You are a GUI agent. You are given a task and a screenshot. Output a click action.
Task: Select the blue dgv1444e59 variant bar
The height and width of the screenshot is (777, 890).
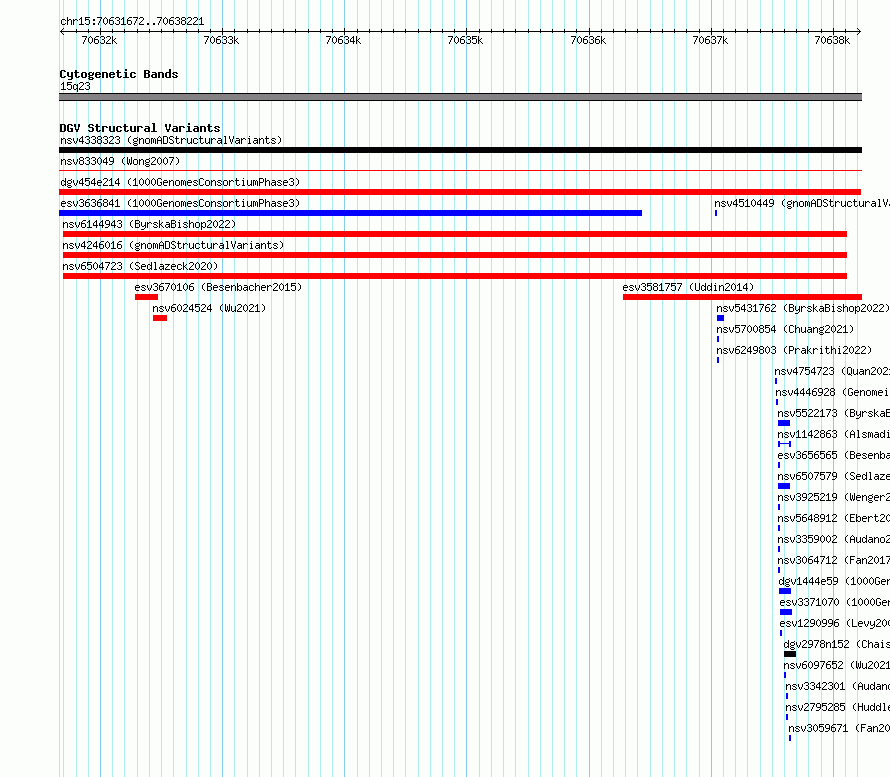(785, 591)
